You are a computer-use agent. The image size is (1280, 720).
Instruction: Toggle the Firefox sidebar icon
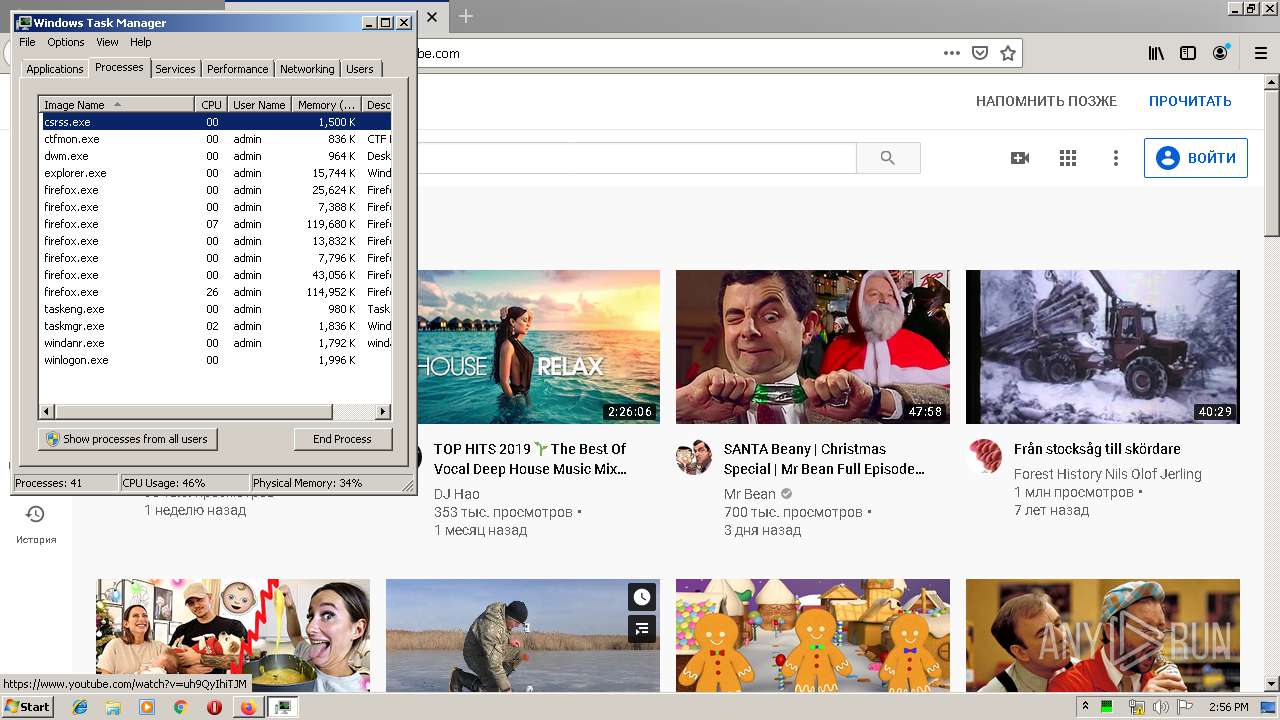click(x=1188, y=53)
